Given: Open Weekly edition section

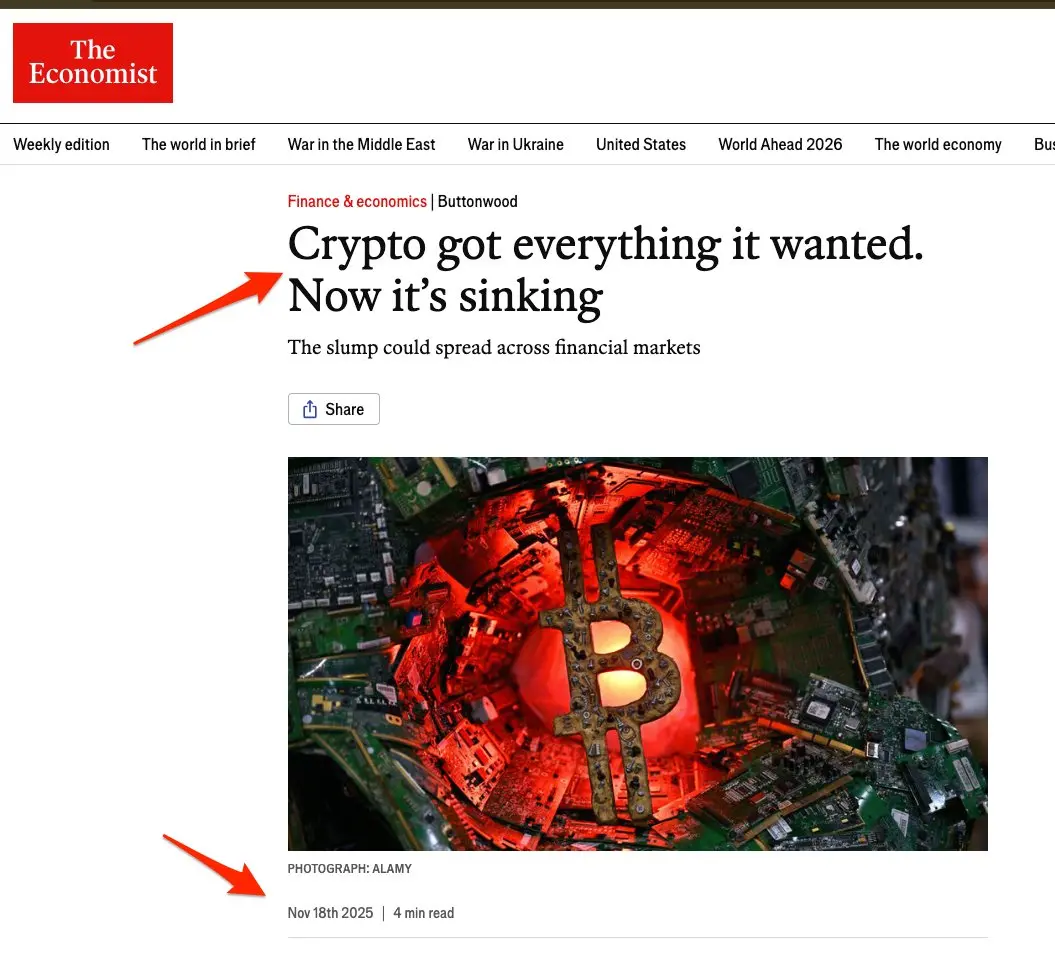Looking at the screenshot, I should pyautogui.click(x=61, y=145).
